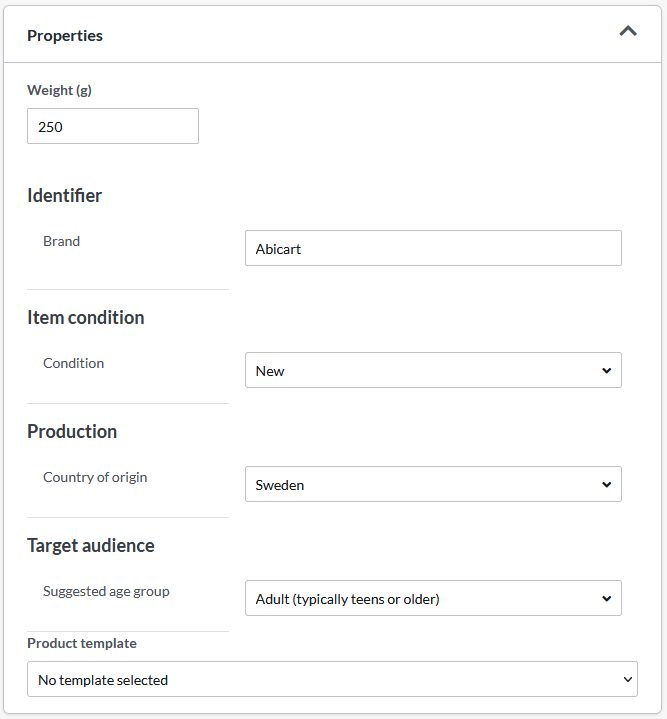Click the Identifier section heading
The image size is (667, 719).
(x=64, y=195)
